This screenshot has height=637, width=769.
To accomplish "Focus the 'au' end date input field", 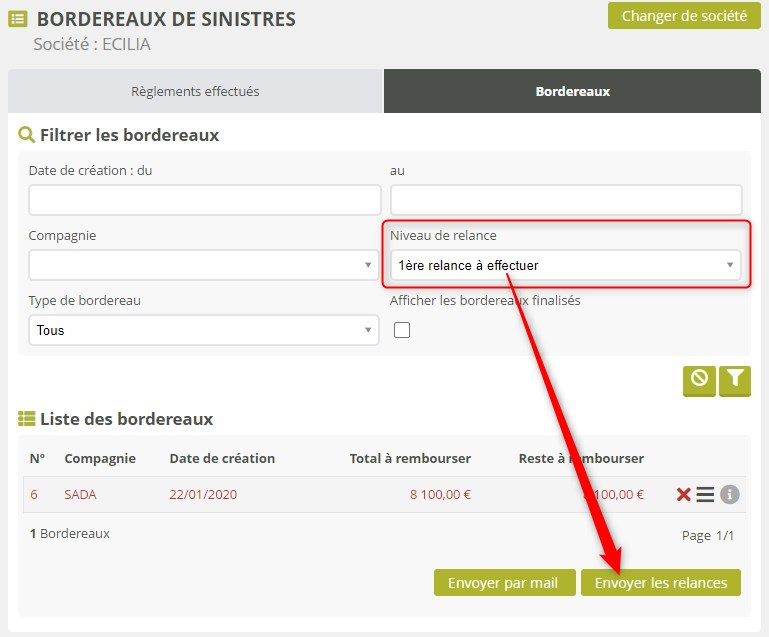I will click(565, 200).
